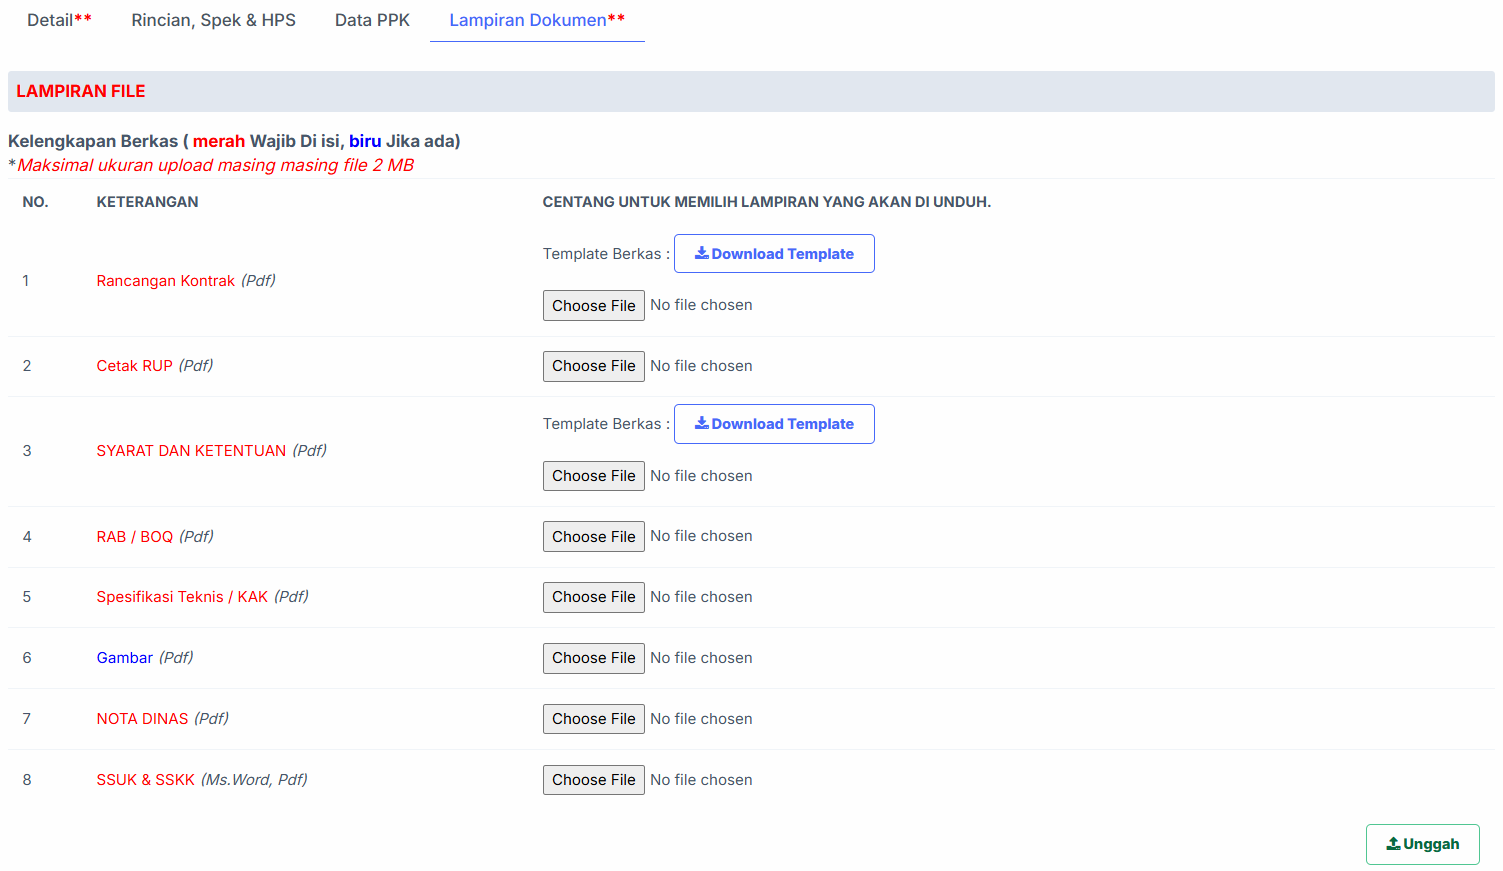This screenshot has width=1503, height=871.
Task: Choose file for Rancangan Kontrak
Action: tap(593, 306)
